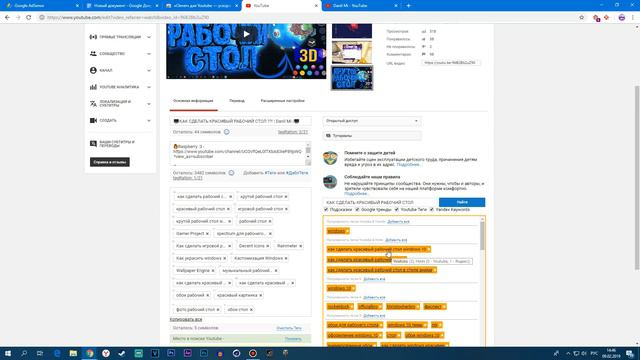Expand the Канал sidebar section

coord(149,71)
